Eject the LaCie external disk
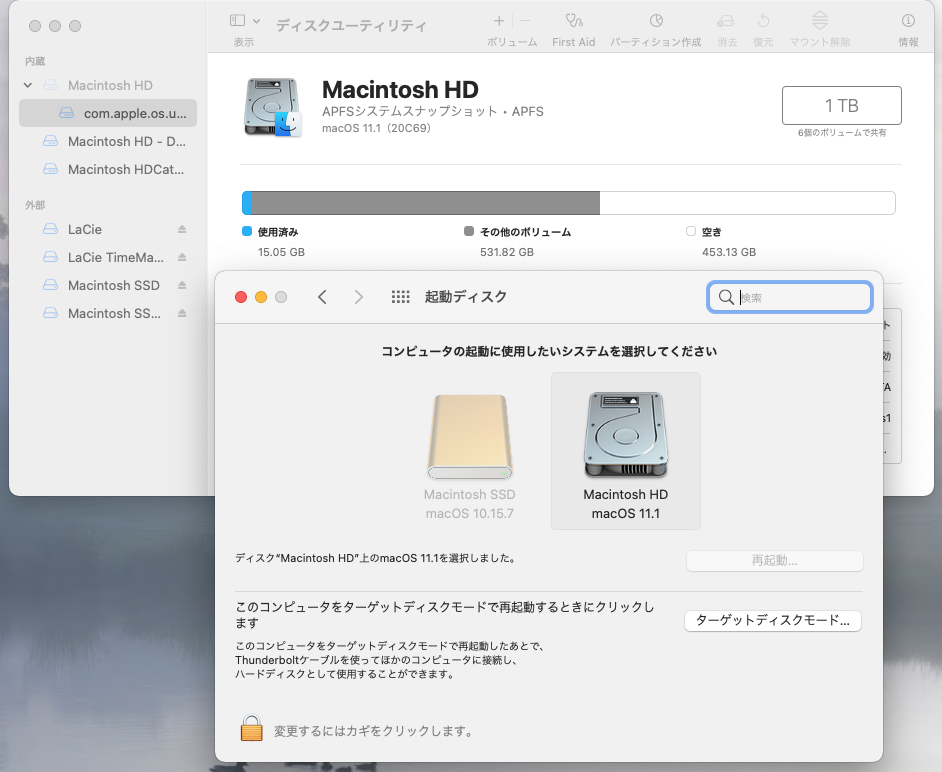Viewport: 942px width, 772px height. pyautogui.click(x=182, y=230)
